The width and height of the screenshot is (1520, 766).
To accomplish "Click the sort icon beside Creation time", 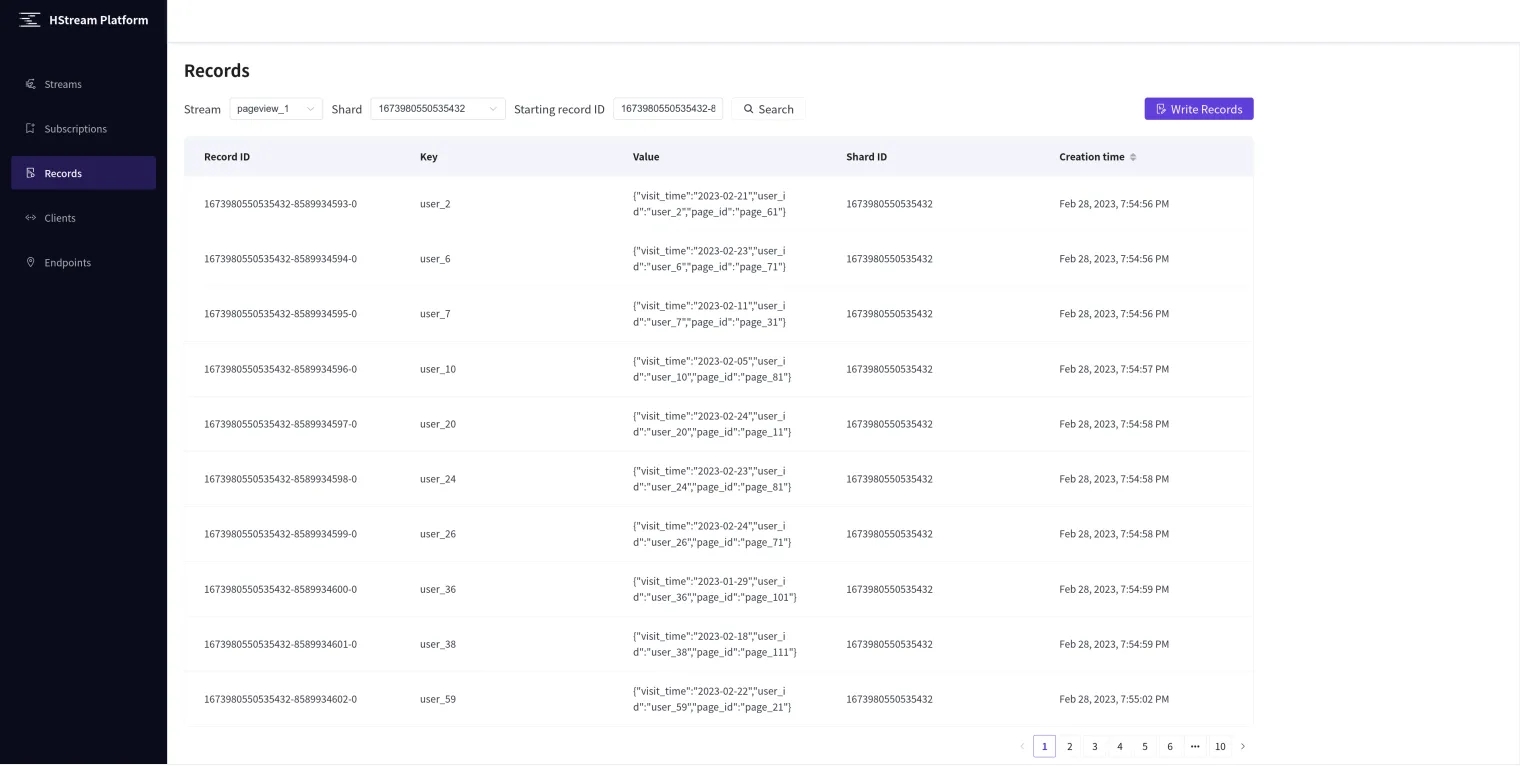I will tap(1133, 157).
